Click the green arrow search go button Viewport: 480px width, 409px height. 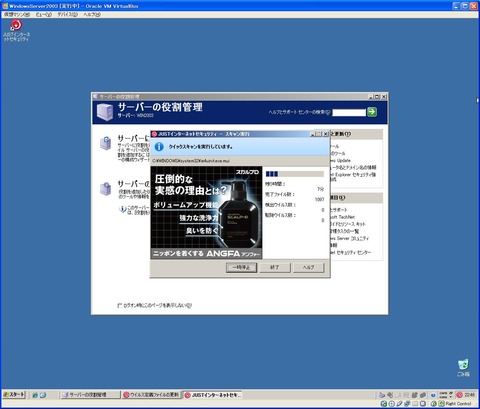(x=372, y=112)
